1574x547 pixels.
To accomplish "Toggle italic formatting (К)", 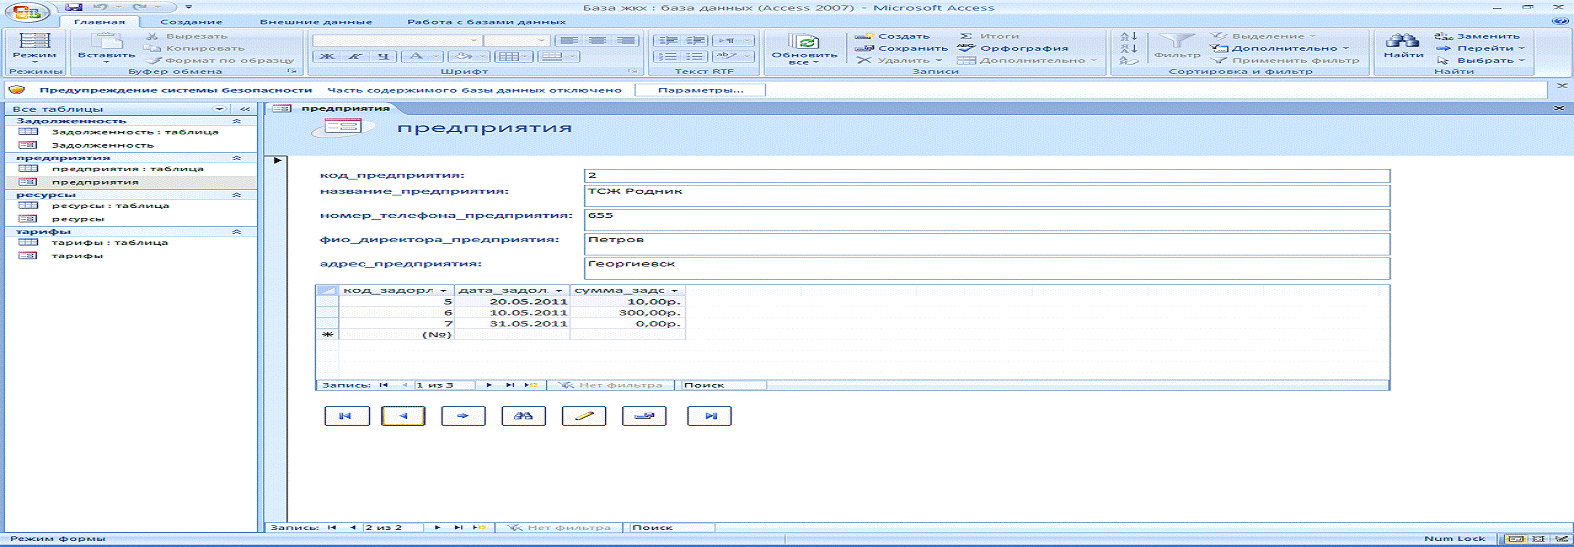I will tap(355, 57).
